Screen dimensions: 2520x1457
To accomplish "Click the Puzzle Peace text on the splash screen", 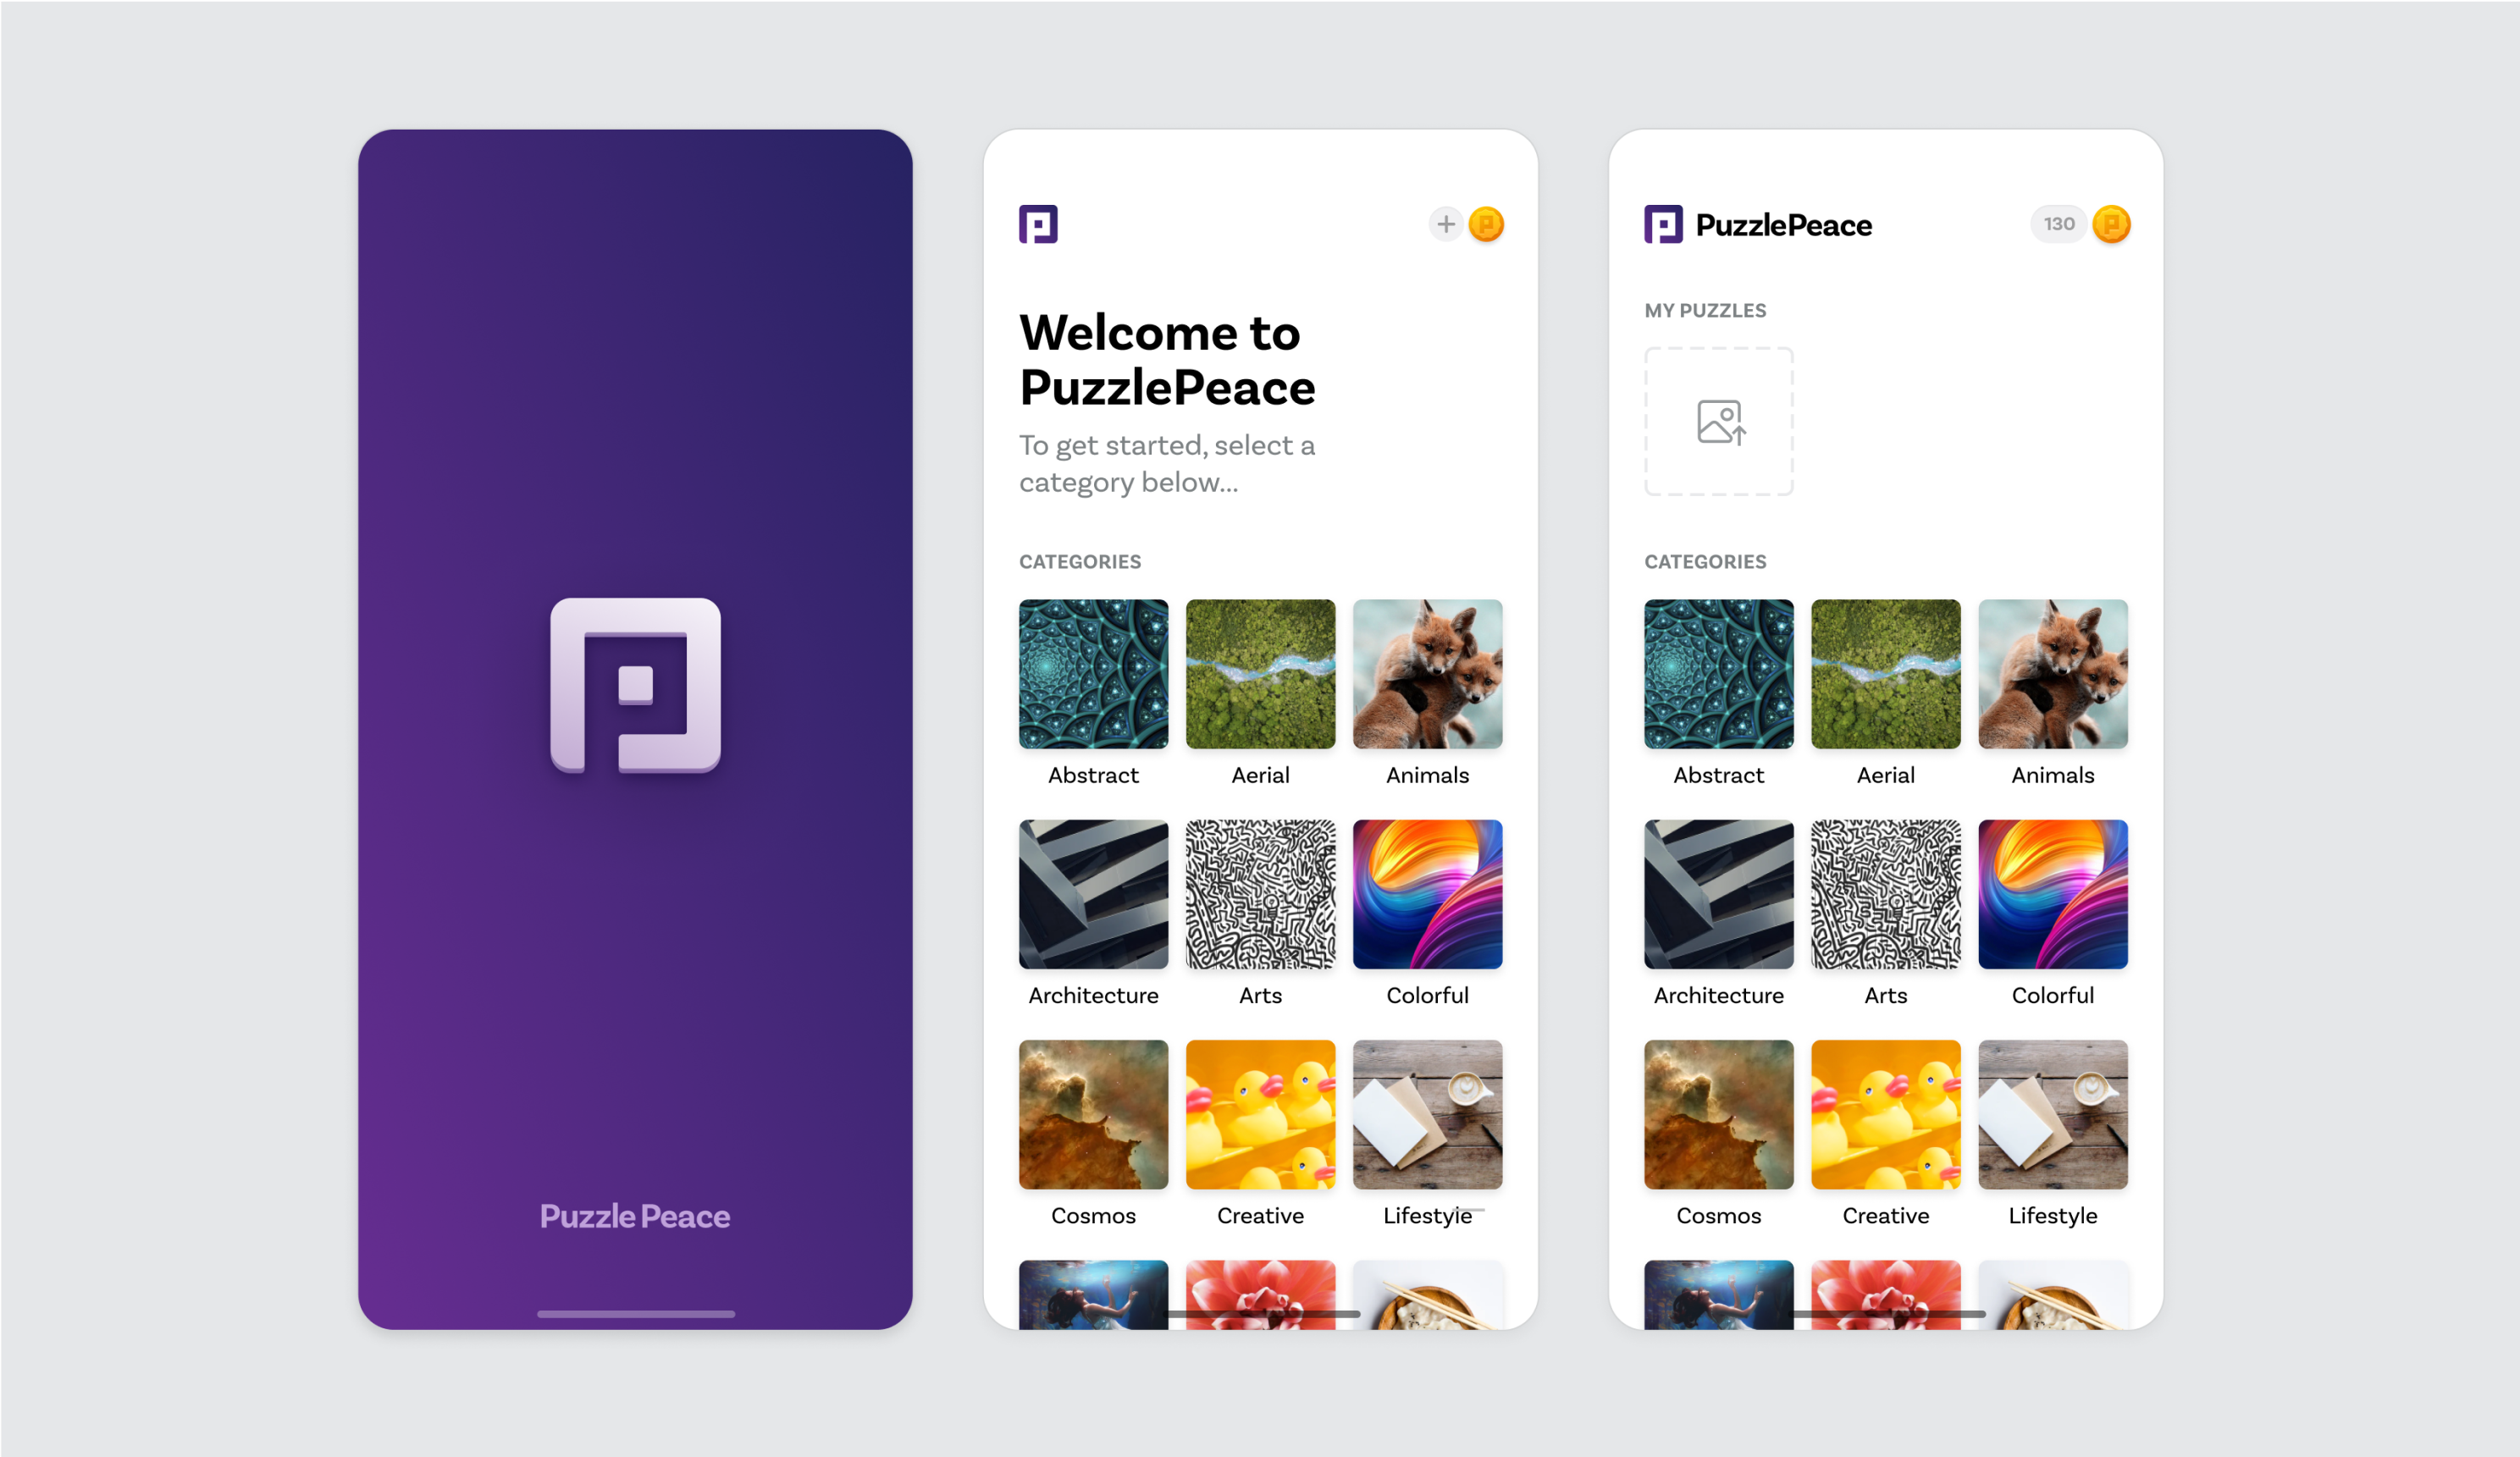I will 635,1216.
